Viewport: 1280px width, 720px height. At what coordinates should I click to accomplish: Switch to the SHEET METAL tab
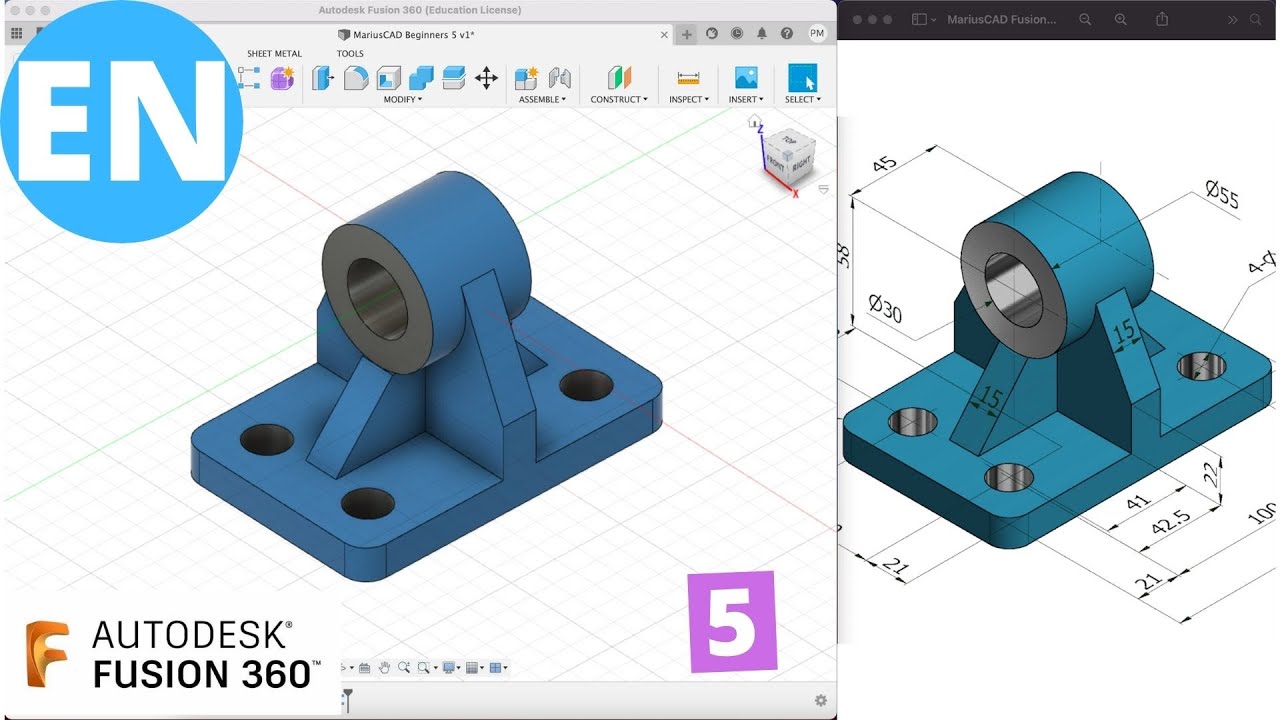pos(274,54)
